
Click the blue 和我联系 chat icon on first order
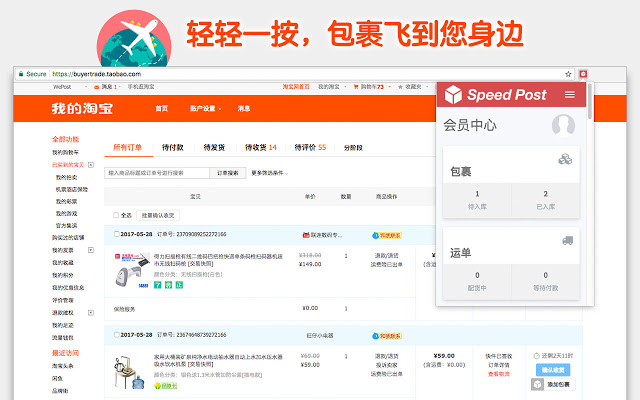click(375, 236)
